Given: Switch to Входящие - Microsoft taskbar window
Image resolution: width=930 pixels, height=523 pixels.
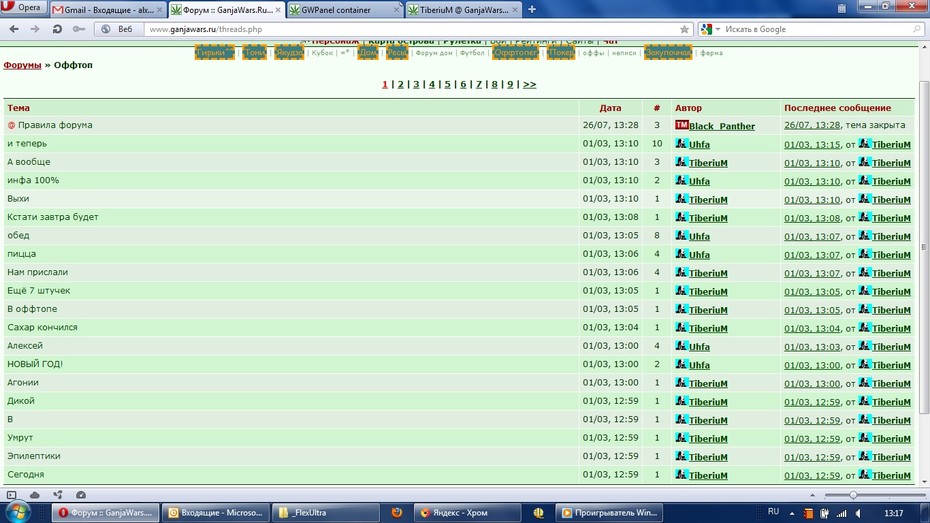Looking at the screenshot, I should (x=216, y=513).
